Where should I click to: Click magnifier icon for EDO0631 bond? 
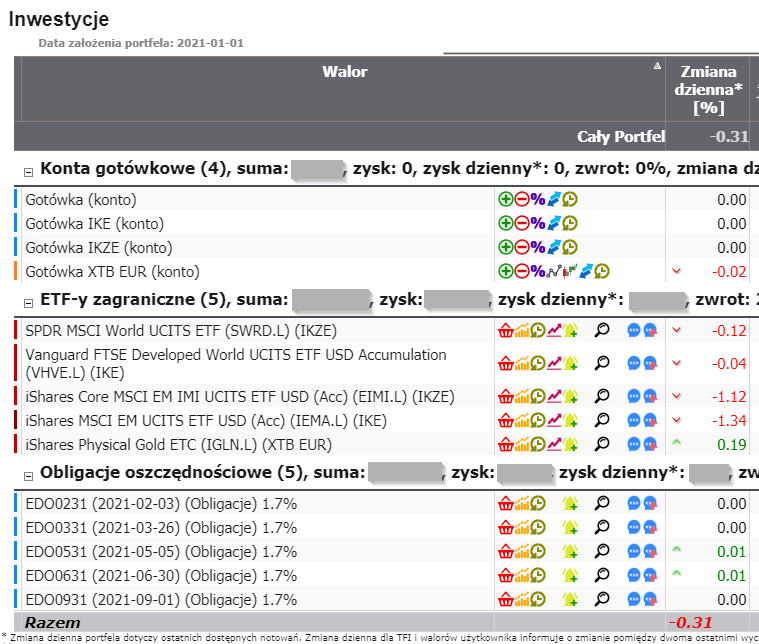click(x=602, y=575)
